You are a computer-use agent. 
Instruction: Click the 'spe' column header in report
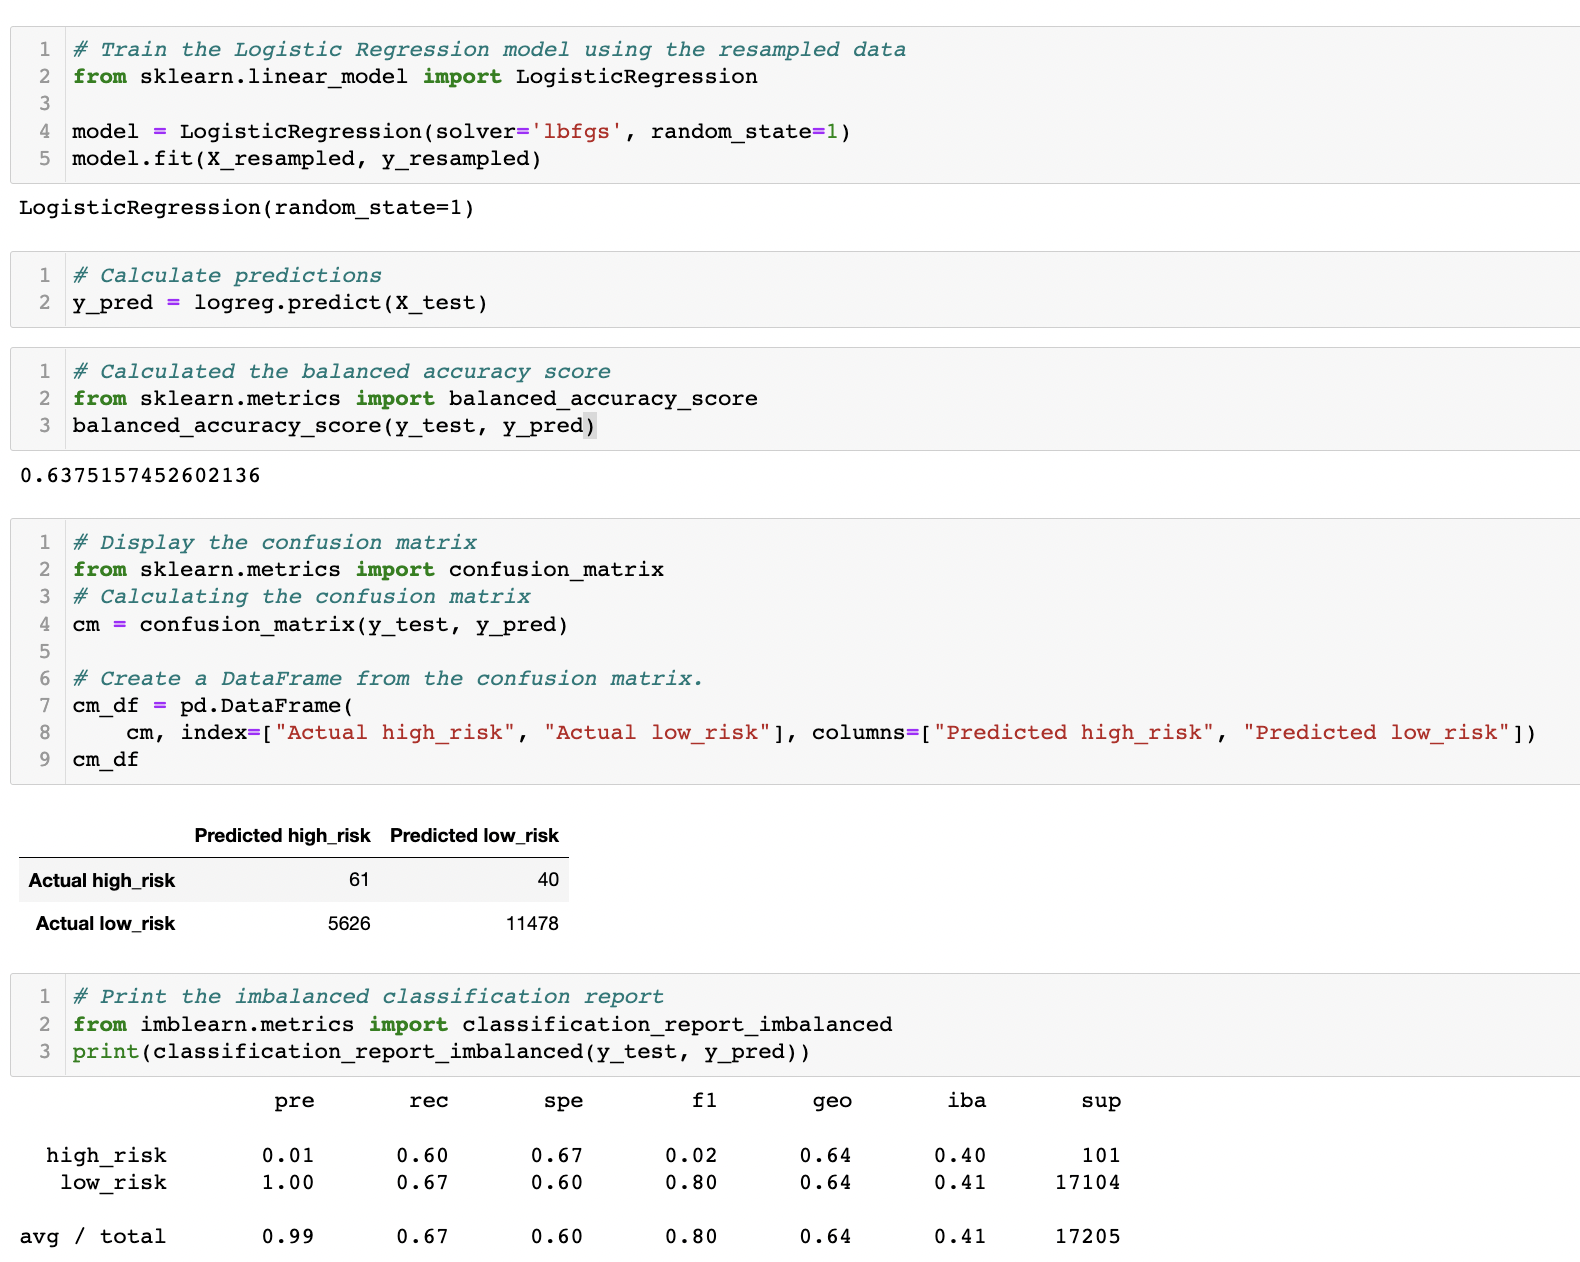coord(563,1101)
